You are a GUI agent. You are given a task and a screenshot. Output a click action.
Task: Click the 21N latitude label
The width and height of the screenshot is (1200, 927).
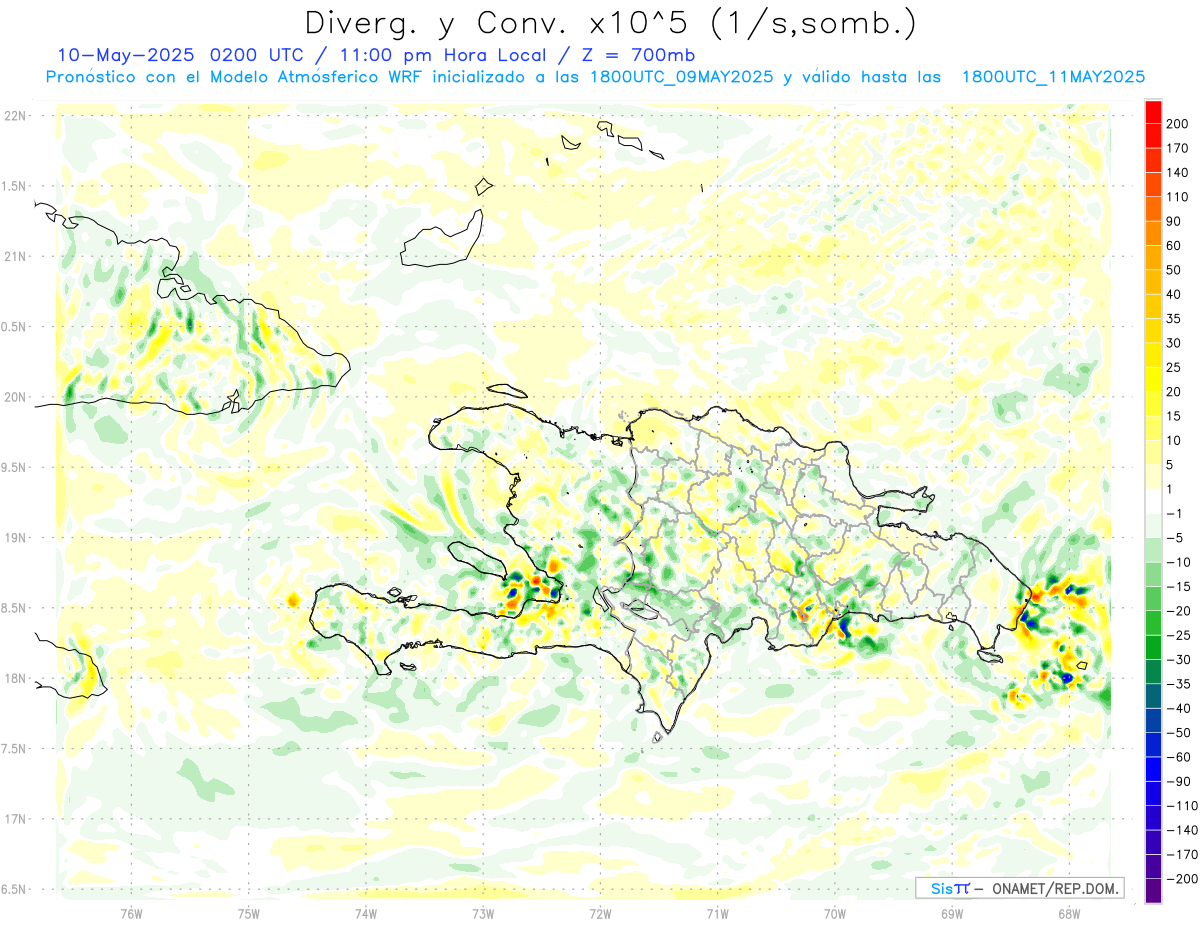15,256
